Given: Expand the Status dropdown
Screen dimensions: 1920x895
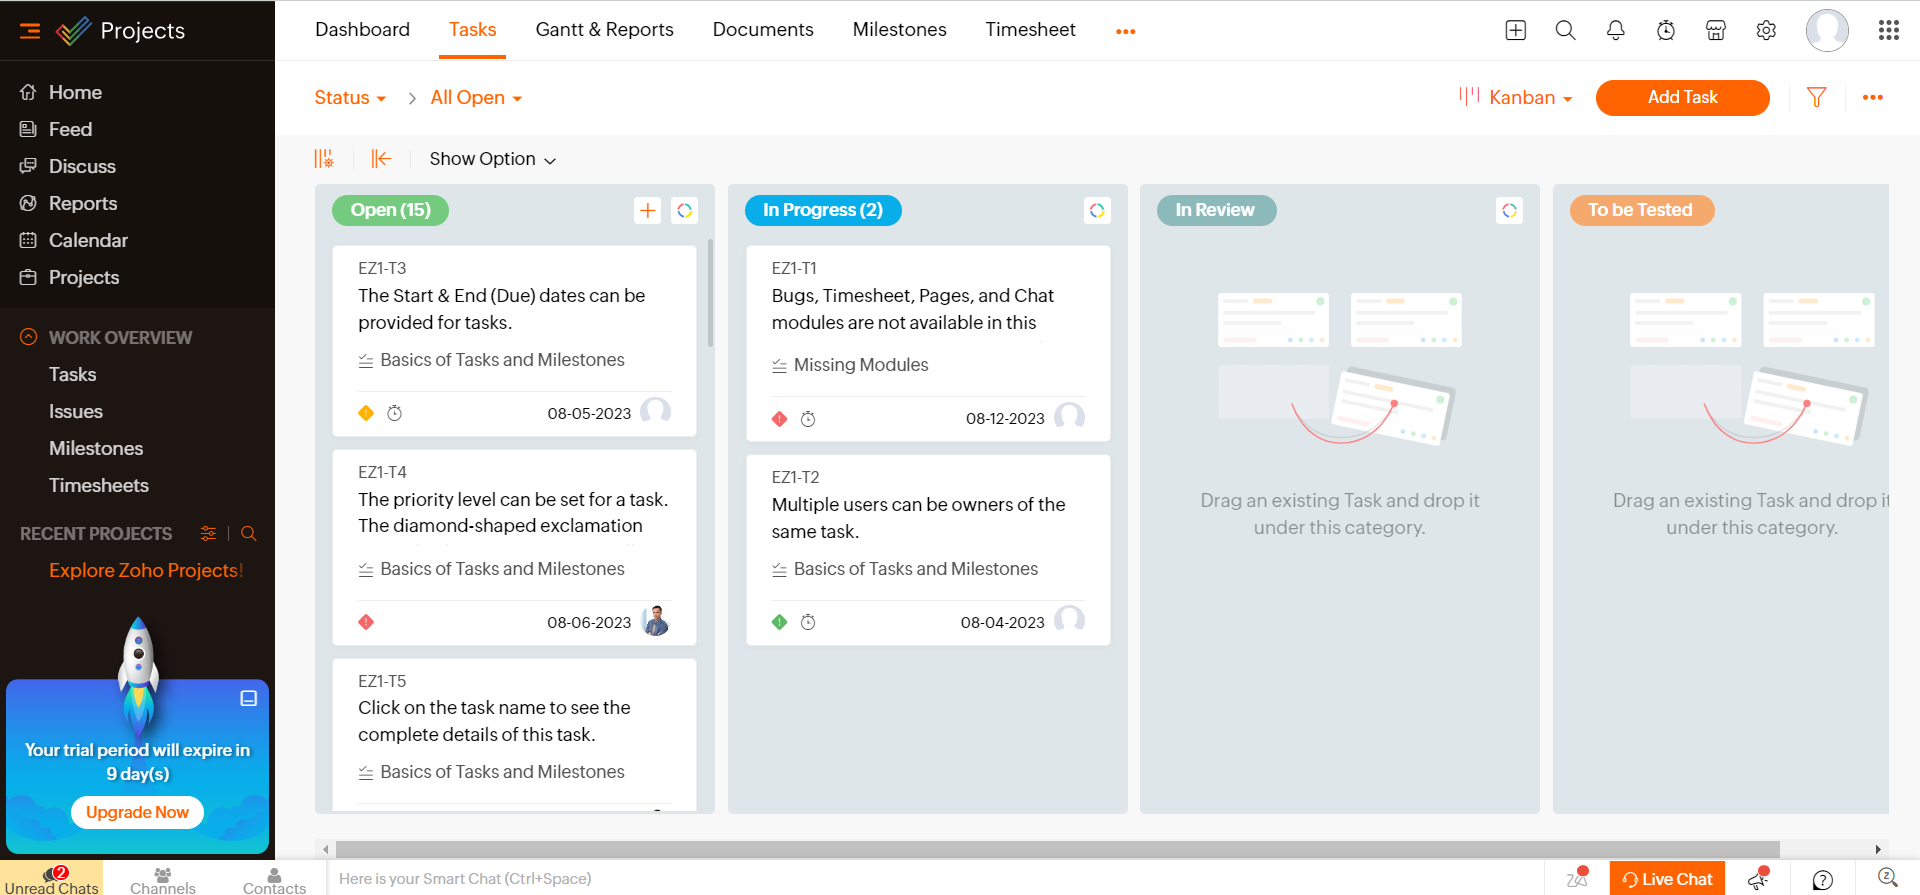Looking at the screenshot, I should 350,98.
